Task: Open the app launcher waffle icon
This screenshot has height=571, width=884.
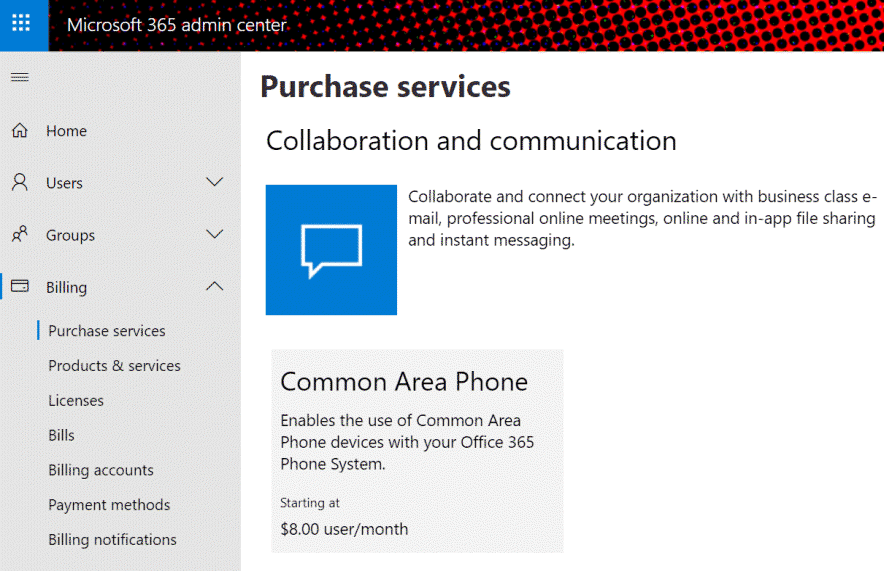Action: point(21,23)
